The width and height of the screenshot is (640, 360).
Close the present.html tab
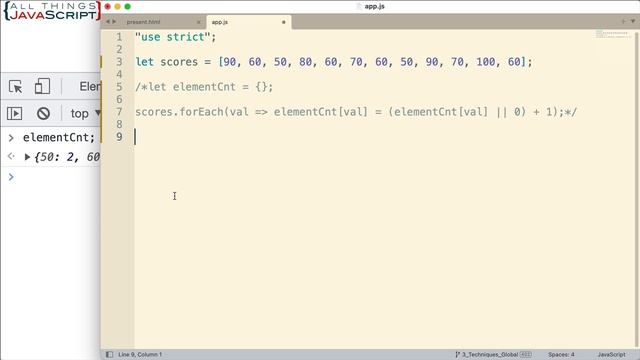pos(198,22)
